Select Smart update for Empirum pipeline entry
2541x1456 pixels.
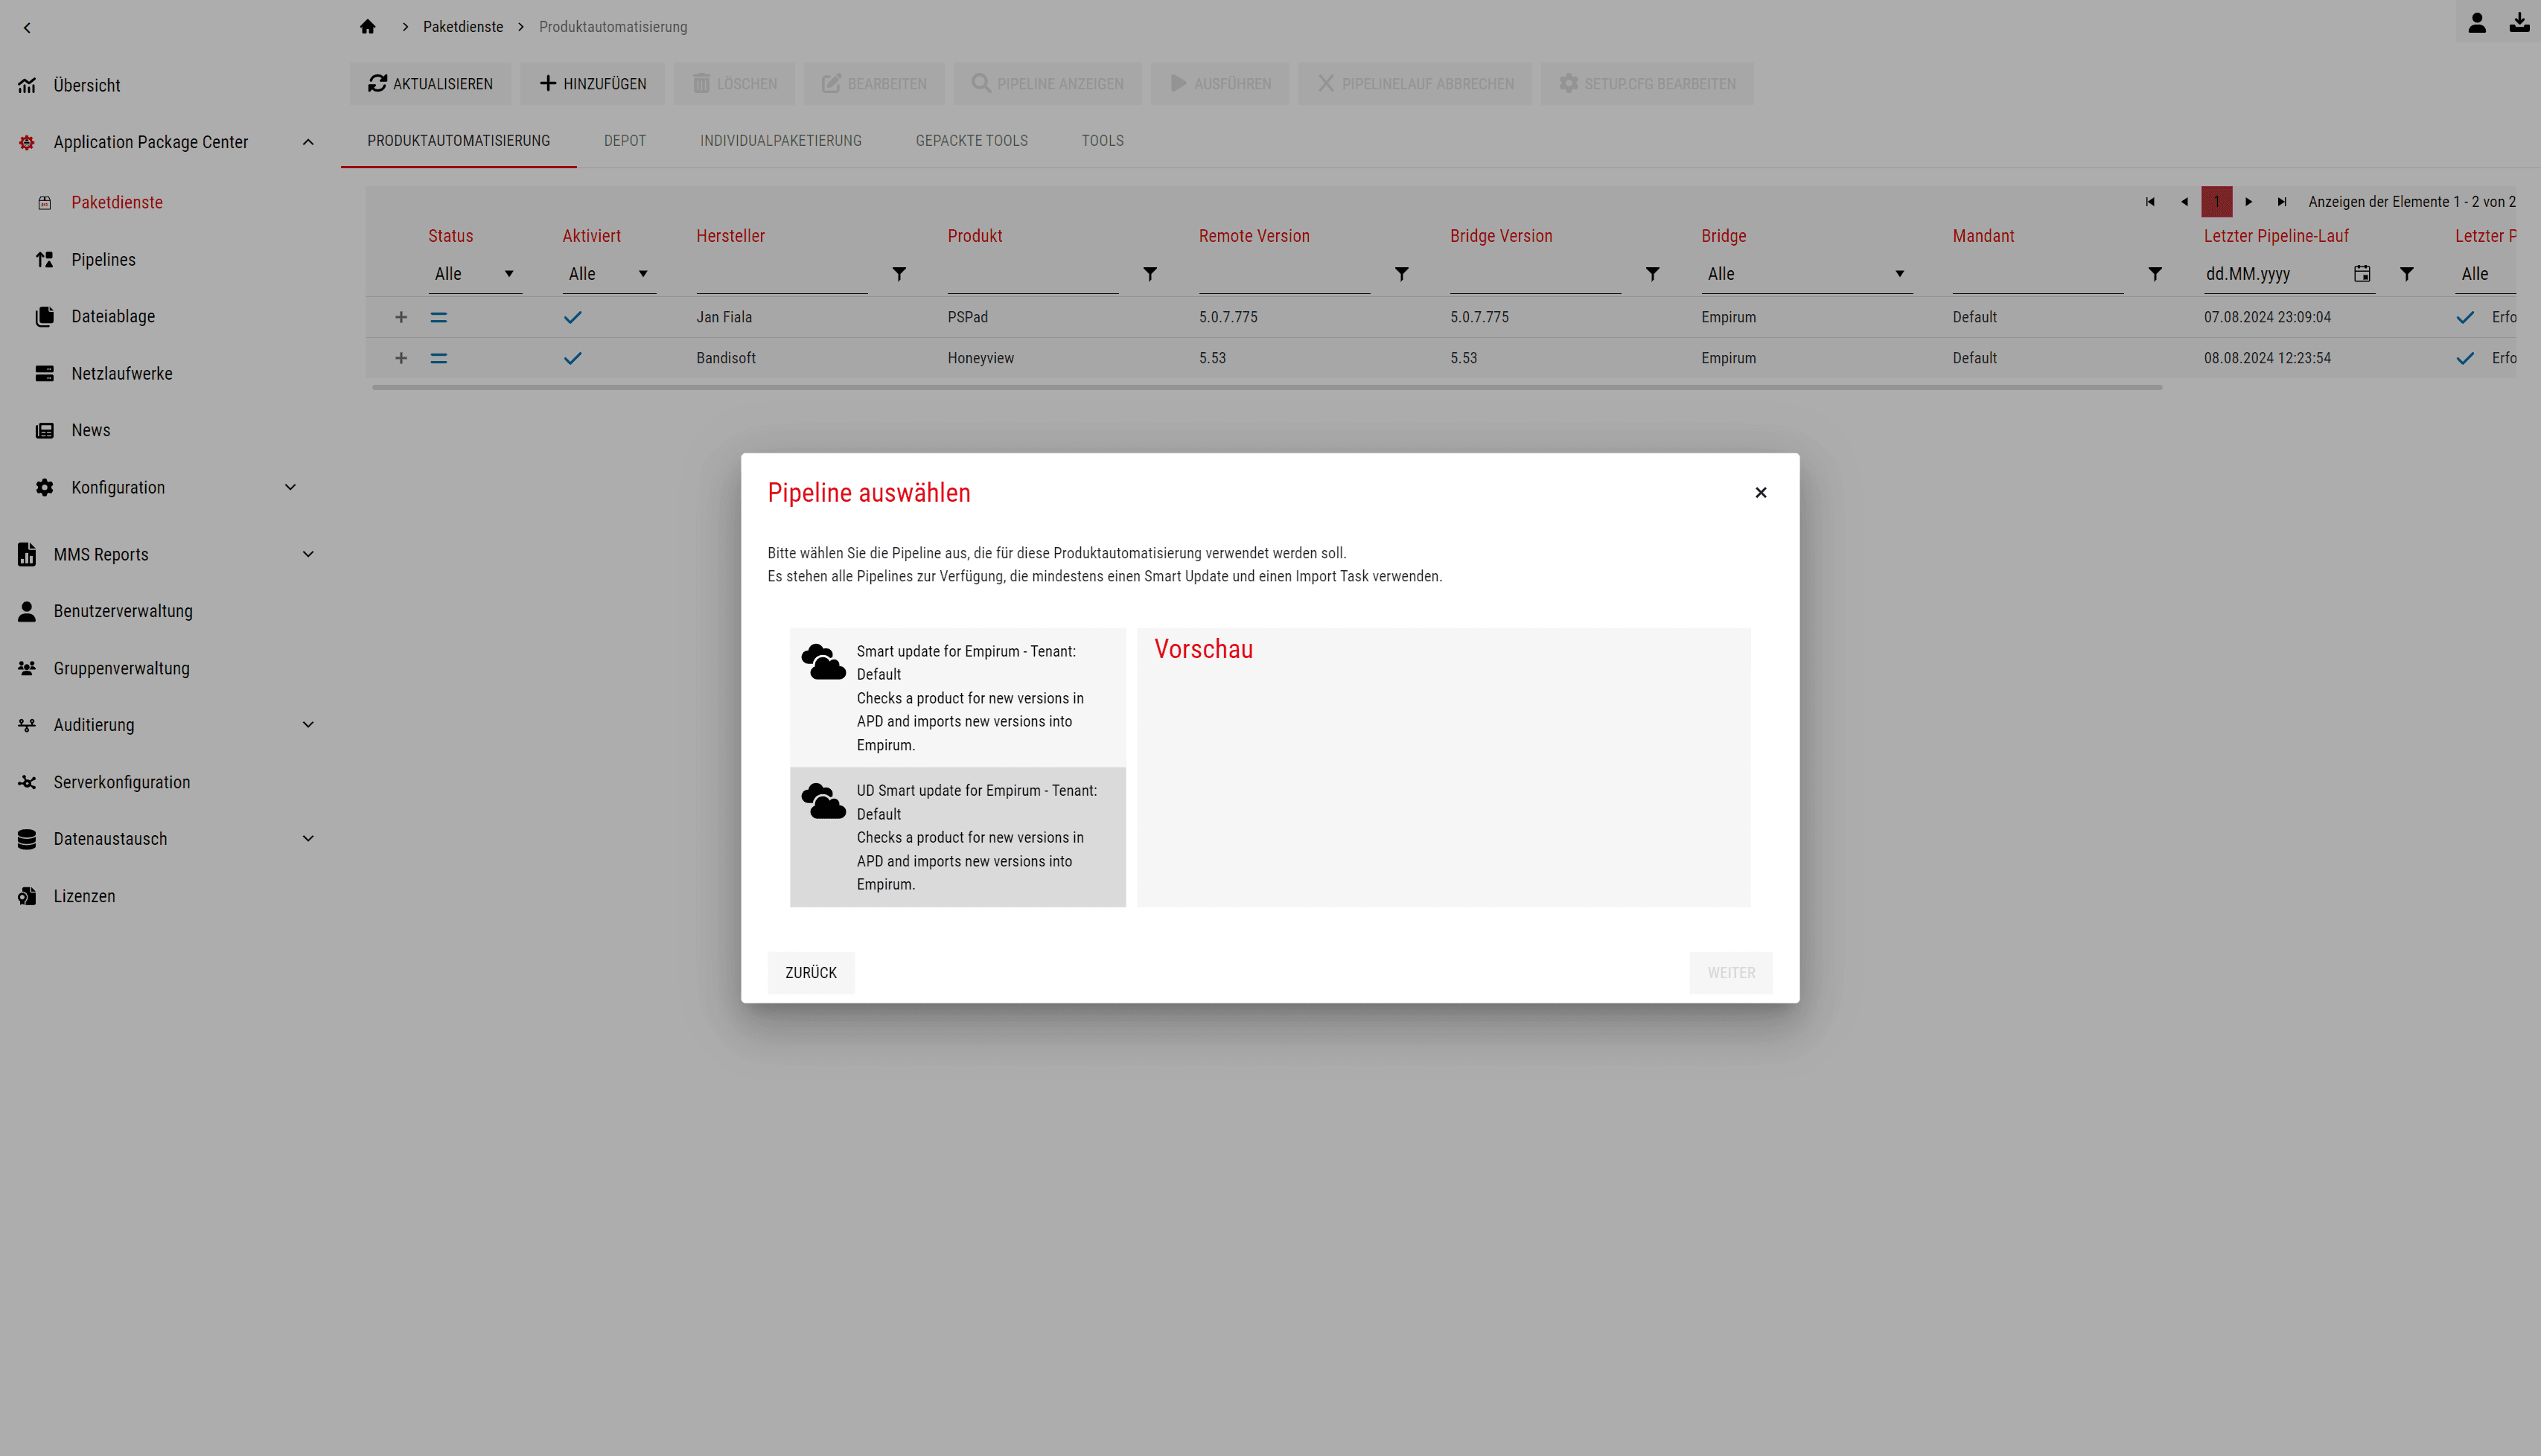[x=957, y=698]
